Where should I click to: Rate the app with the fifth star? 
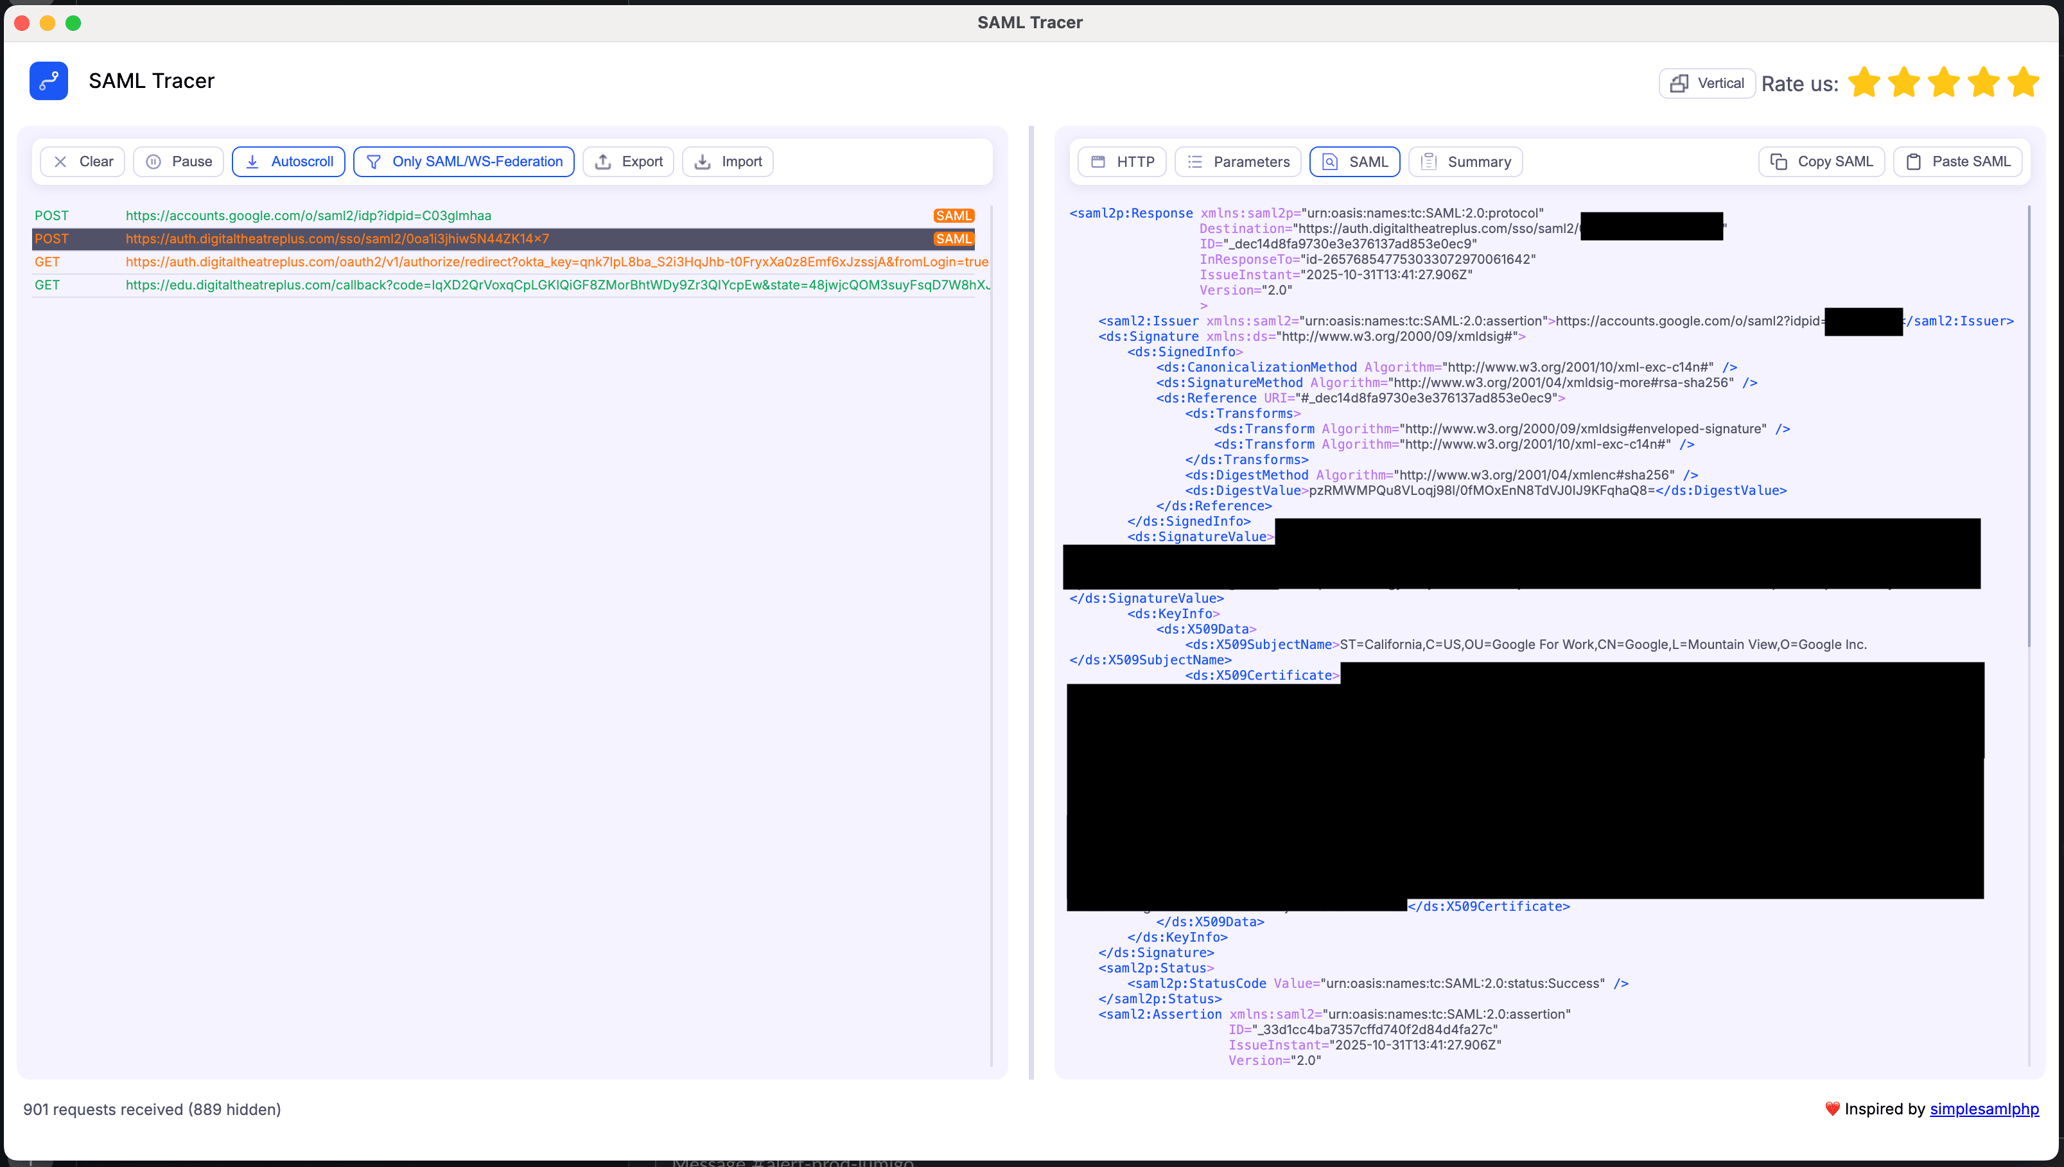click(2023, 83)
